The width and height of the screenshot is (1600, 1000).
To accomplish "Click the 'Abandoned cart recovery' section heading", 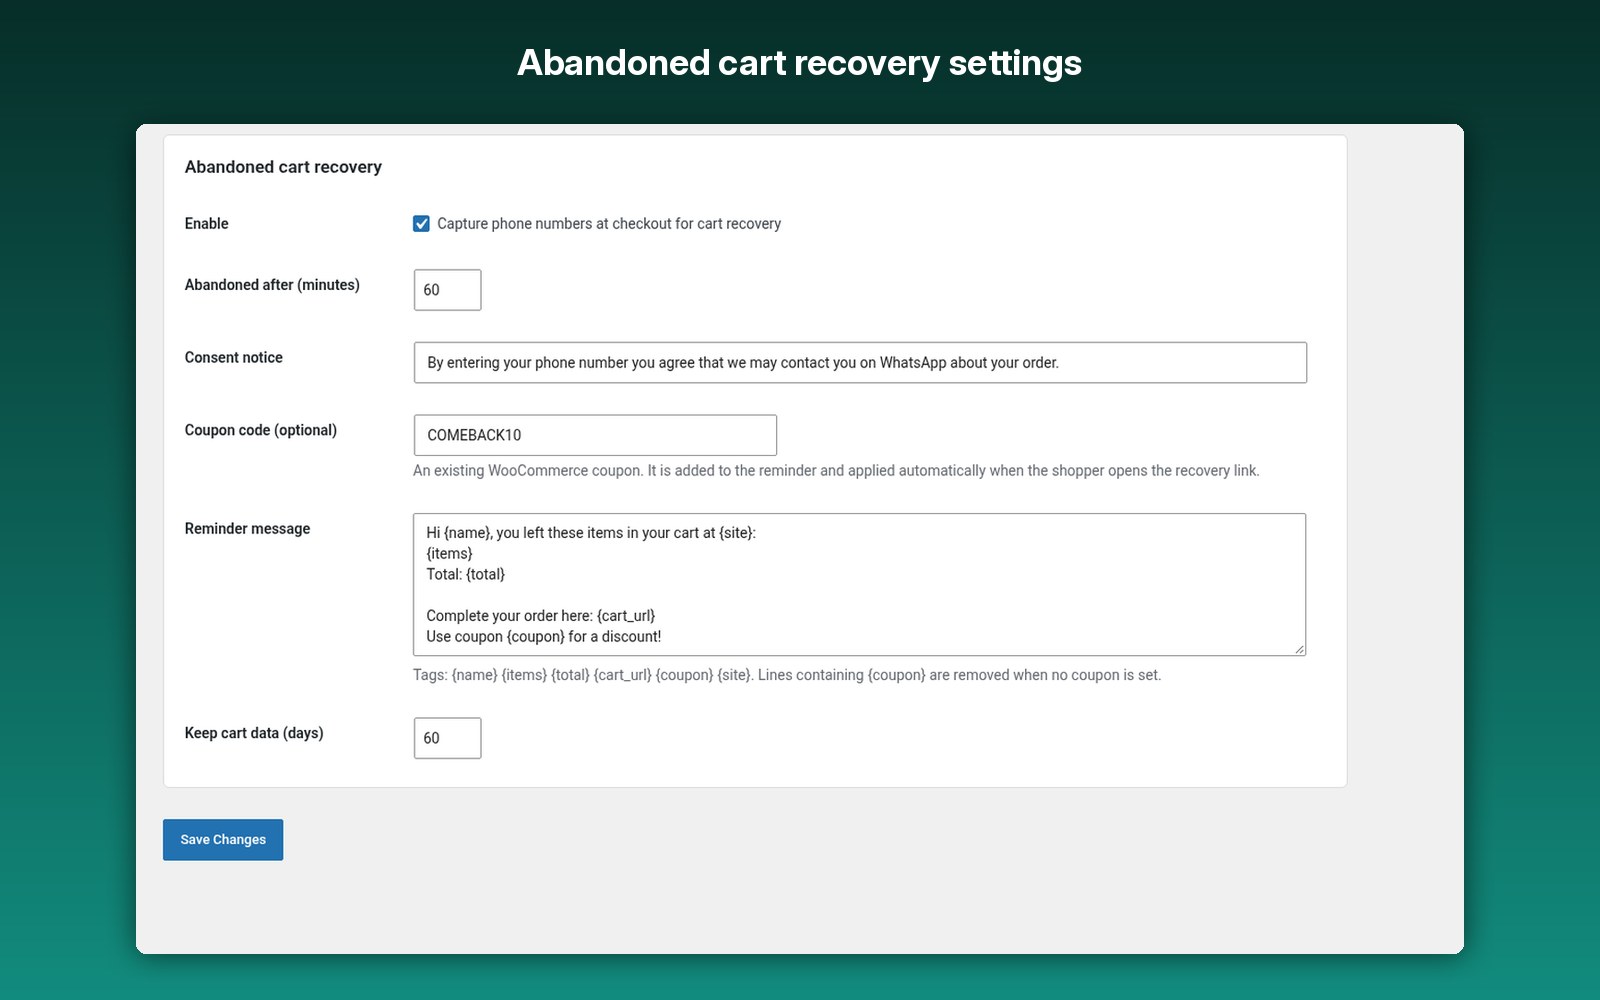I will point(283,167).
